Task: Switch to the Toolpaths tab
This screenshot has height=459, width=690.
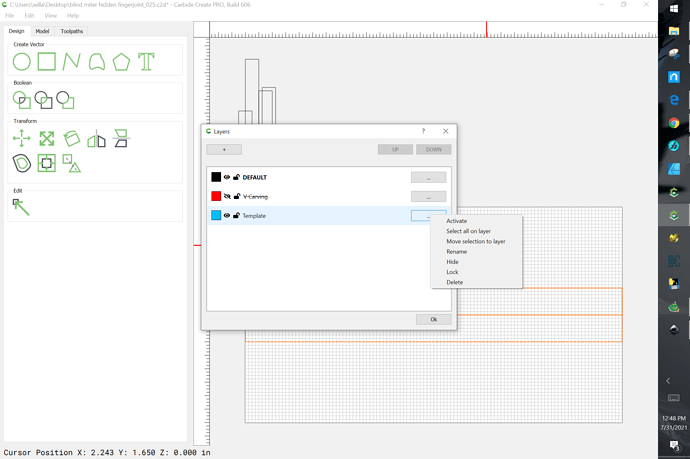Action: click(72, 31)
